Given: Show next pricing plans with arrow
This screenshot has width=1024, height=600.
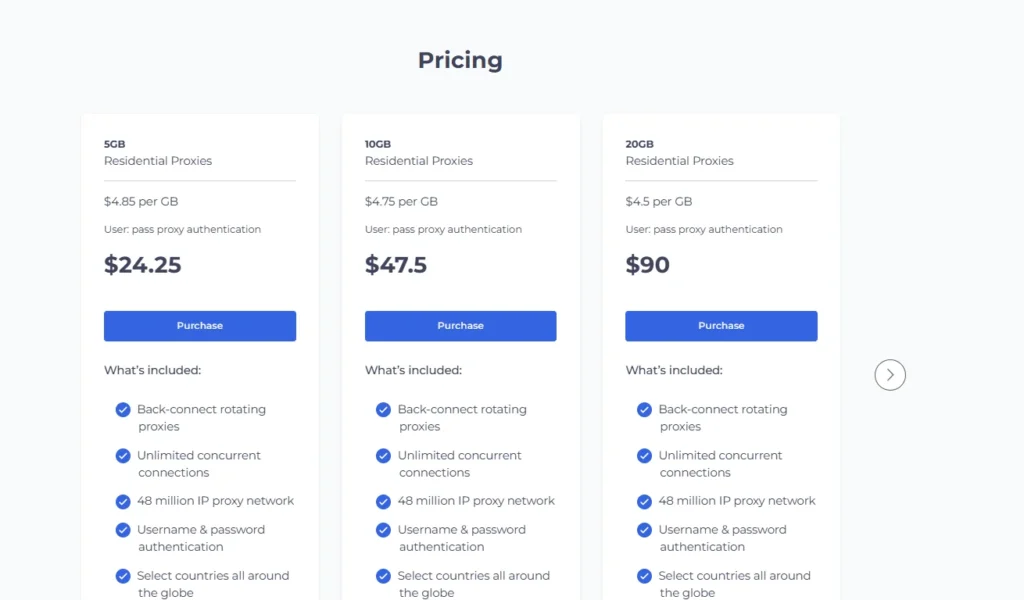Looking at the screenshot, I should tap(890, 375).
